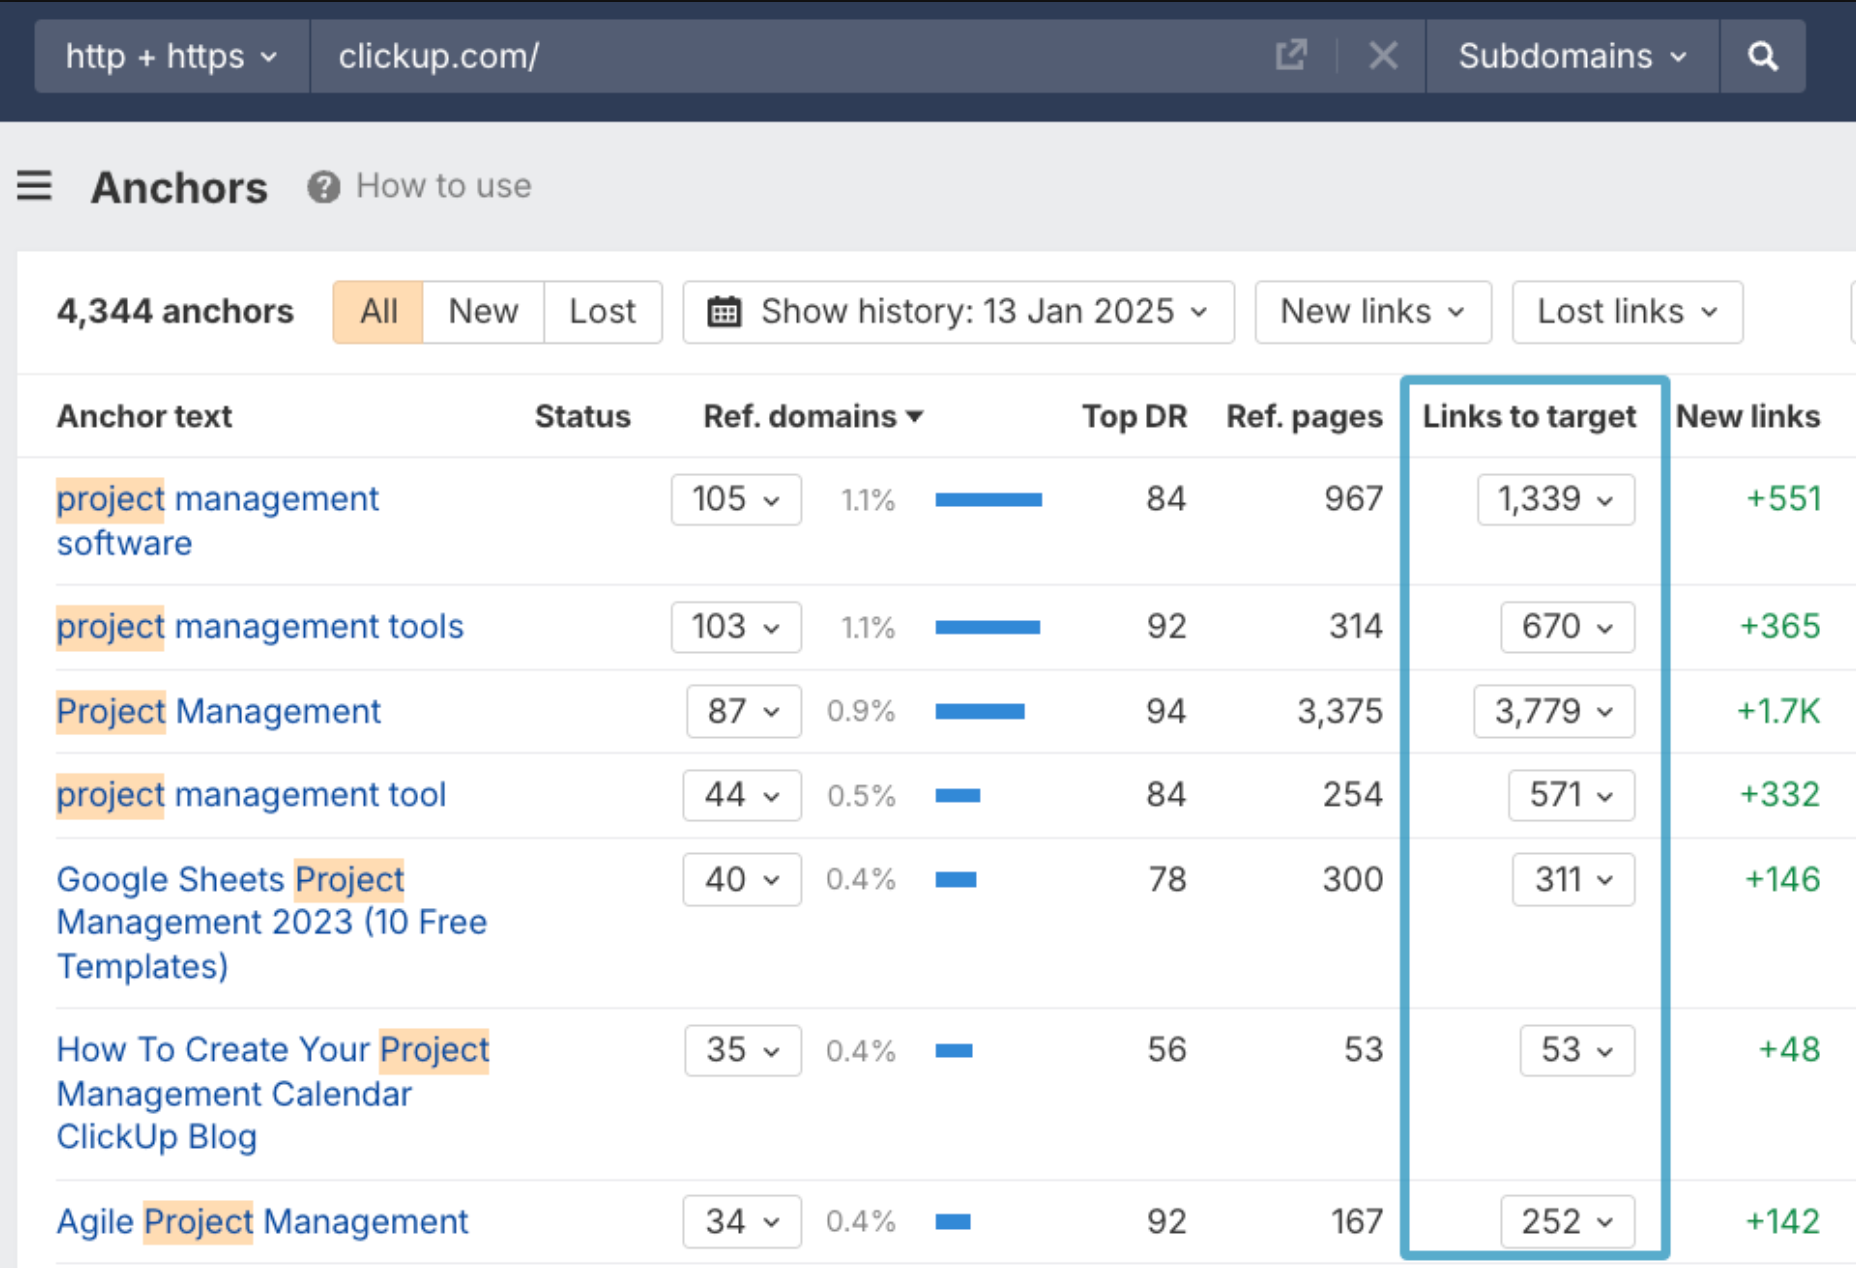Image resolution: width=1856 pixels, height=1268 pixels.
Task: Switch to the New anchors tab
Action: 483,312
